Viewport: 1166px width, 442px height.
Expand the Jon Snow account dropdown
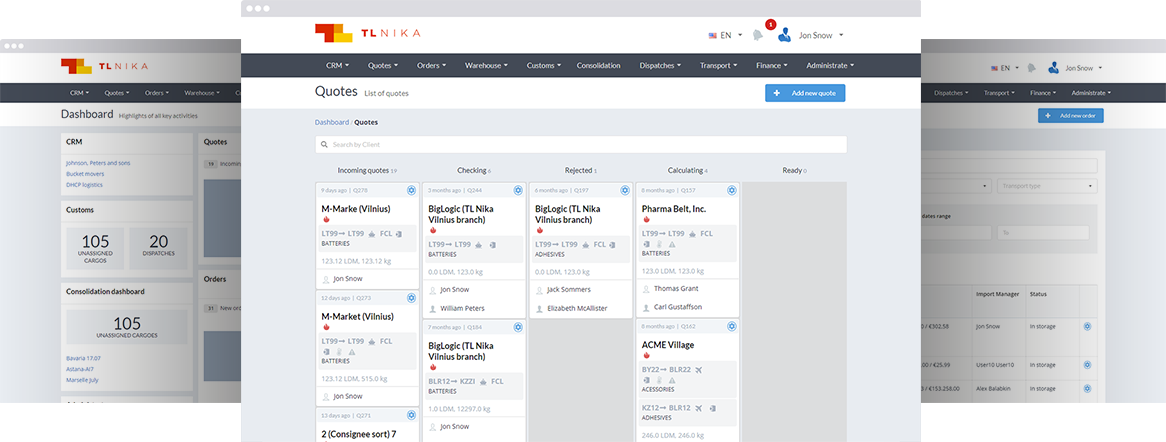820,35
